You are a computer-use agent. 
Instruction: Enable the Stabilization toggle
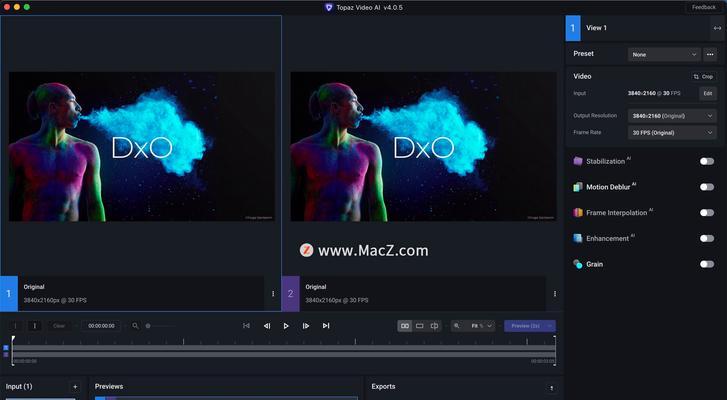point(707,161)
